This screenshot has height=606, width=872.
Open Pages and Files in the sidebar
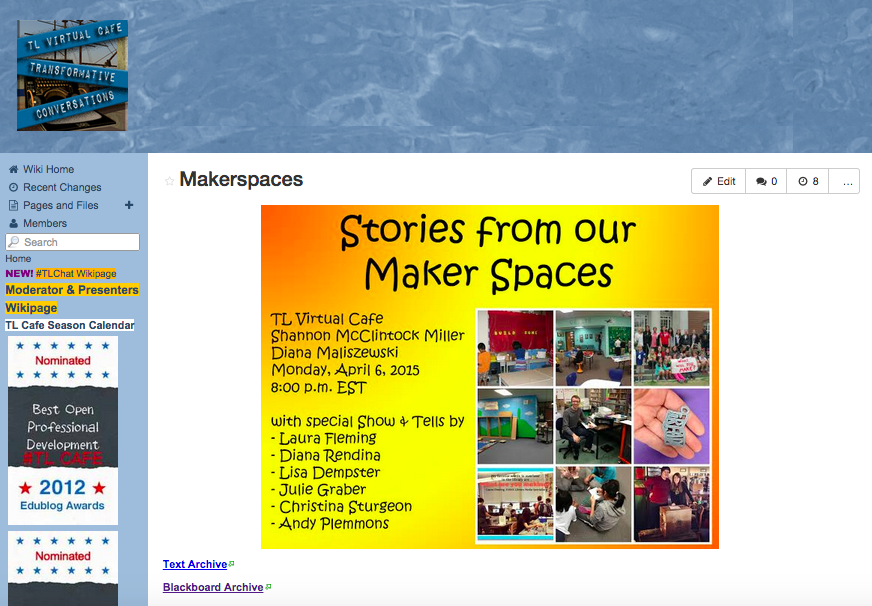(x=61, y=205)
